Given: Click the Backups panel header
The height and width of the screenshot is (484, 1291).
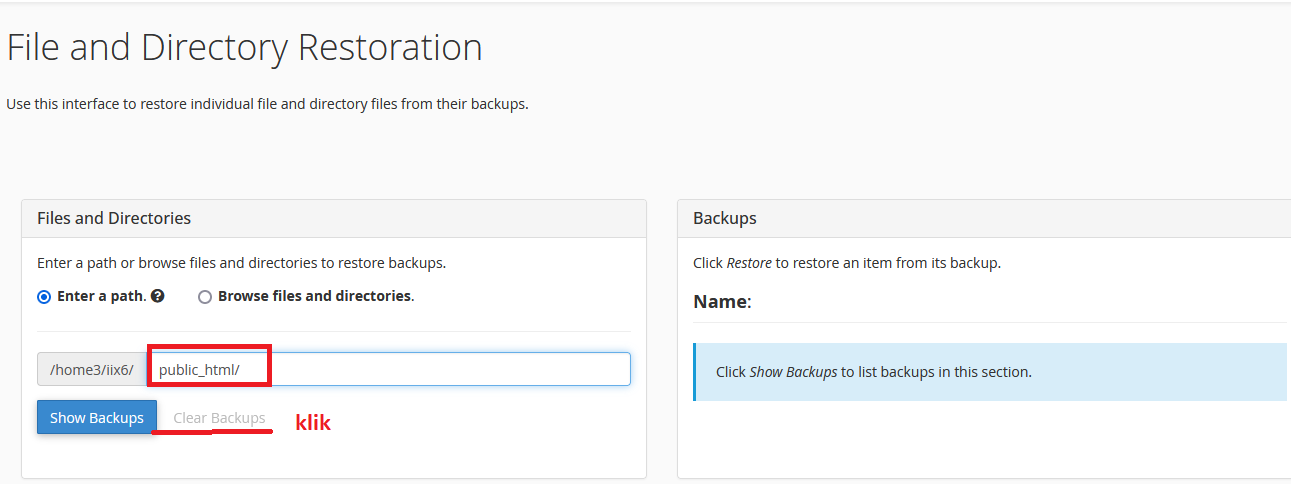Looking at the screenshot, I should click(x=725, y=218).
